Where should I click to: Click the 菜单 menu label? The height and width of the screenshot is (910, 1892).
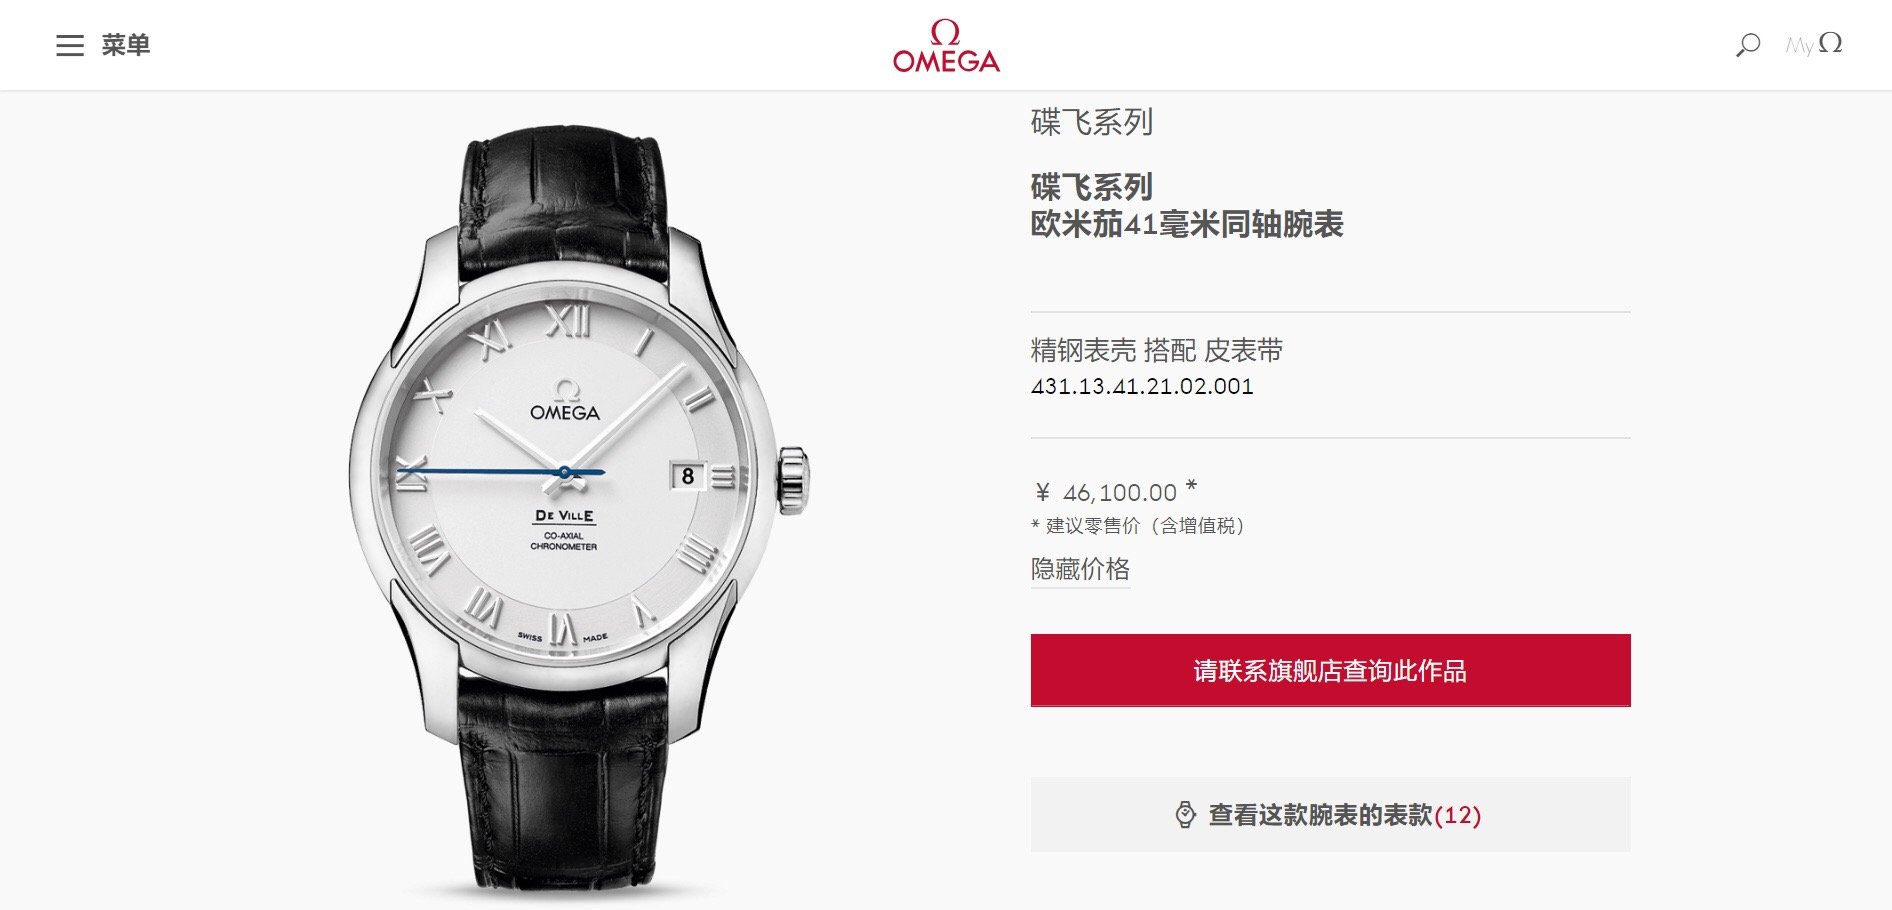click(126, 45)
